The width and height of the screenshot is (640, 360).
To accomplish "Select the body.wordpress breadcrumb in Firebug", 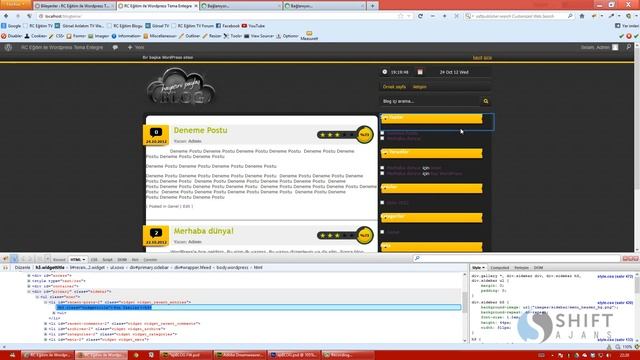I will 232,268.
